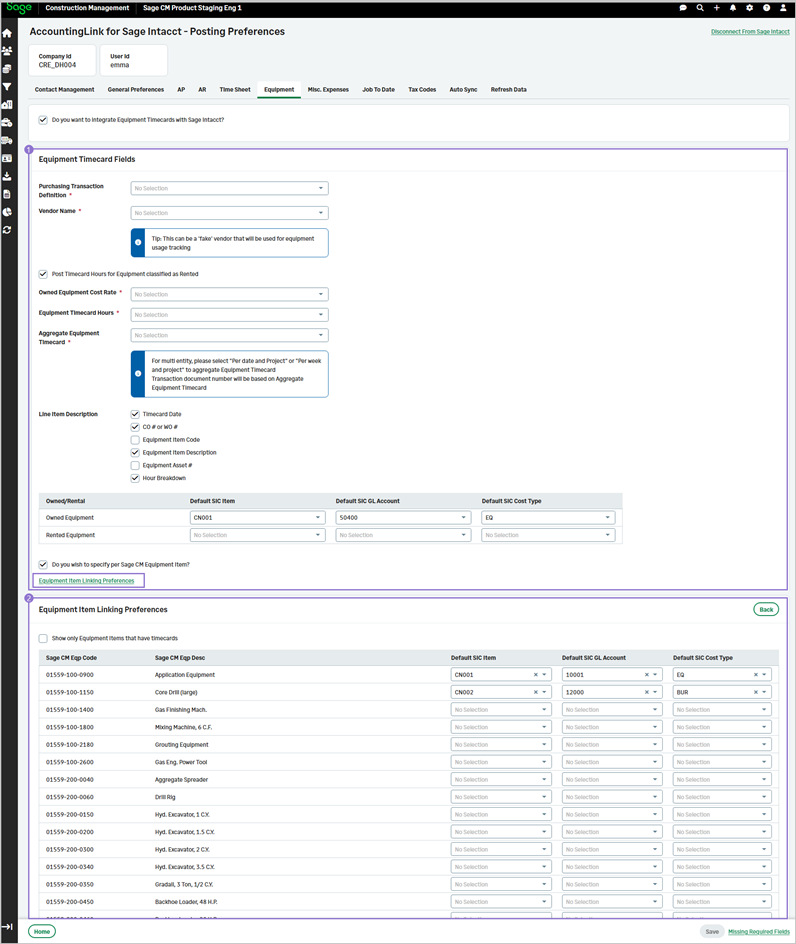The height and width of the screenshot is (944, 796).
Task: Check Show only Equipment Items with timecards
Action: (43, 638)
